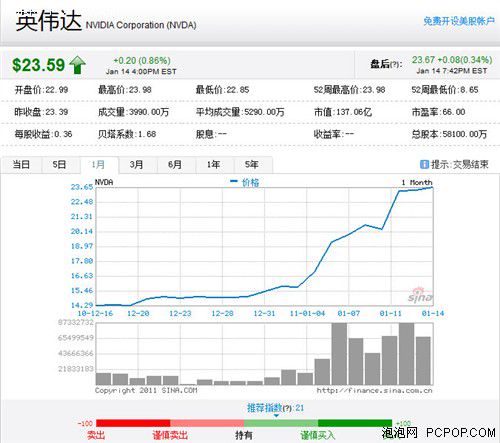Open the 5年 chart tab

[252, 165]
